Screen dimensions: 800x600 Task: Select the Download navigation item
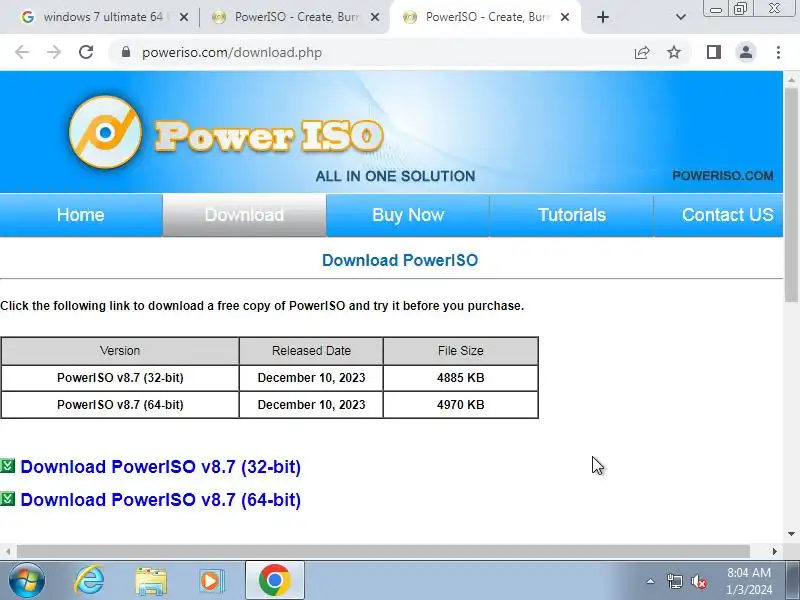pos(244,215)
